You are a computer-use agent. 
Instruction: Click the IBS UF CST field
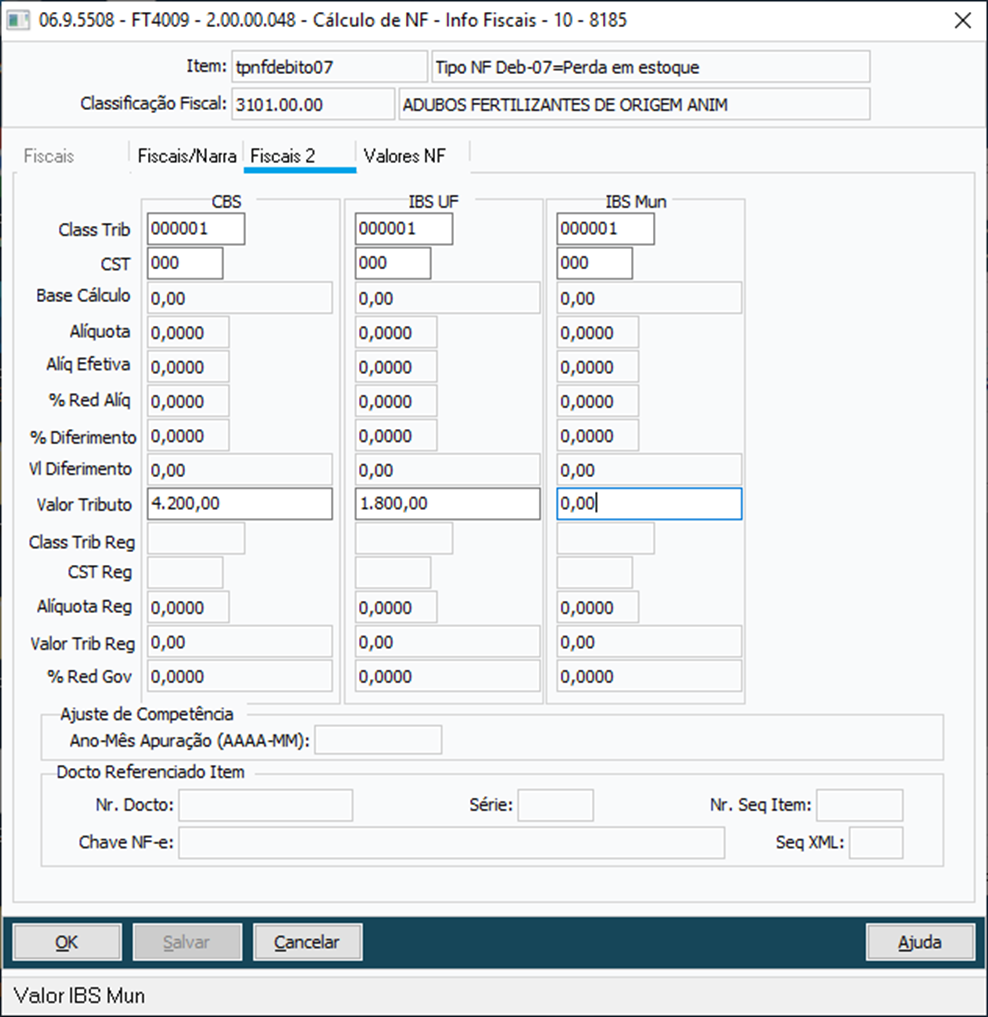point(392,263)
